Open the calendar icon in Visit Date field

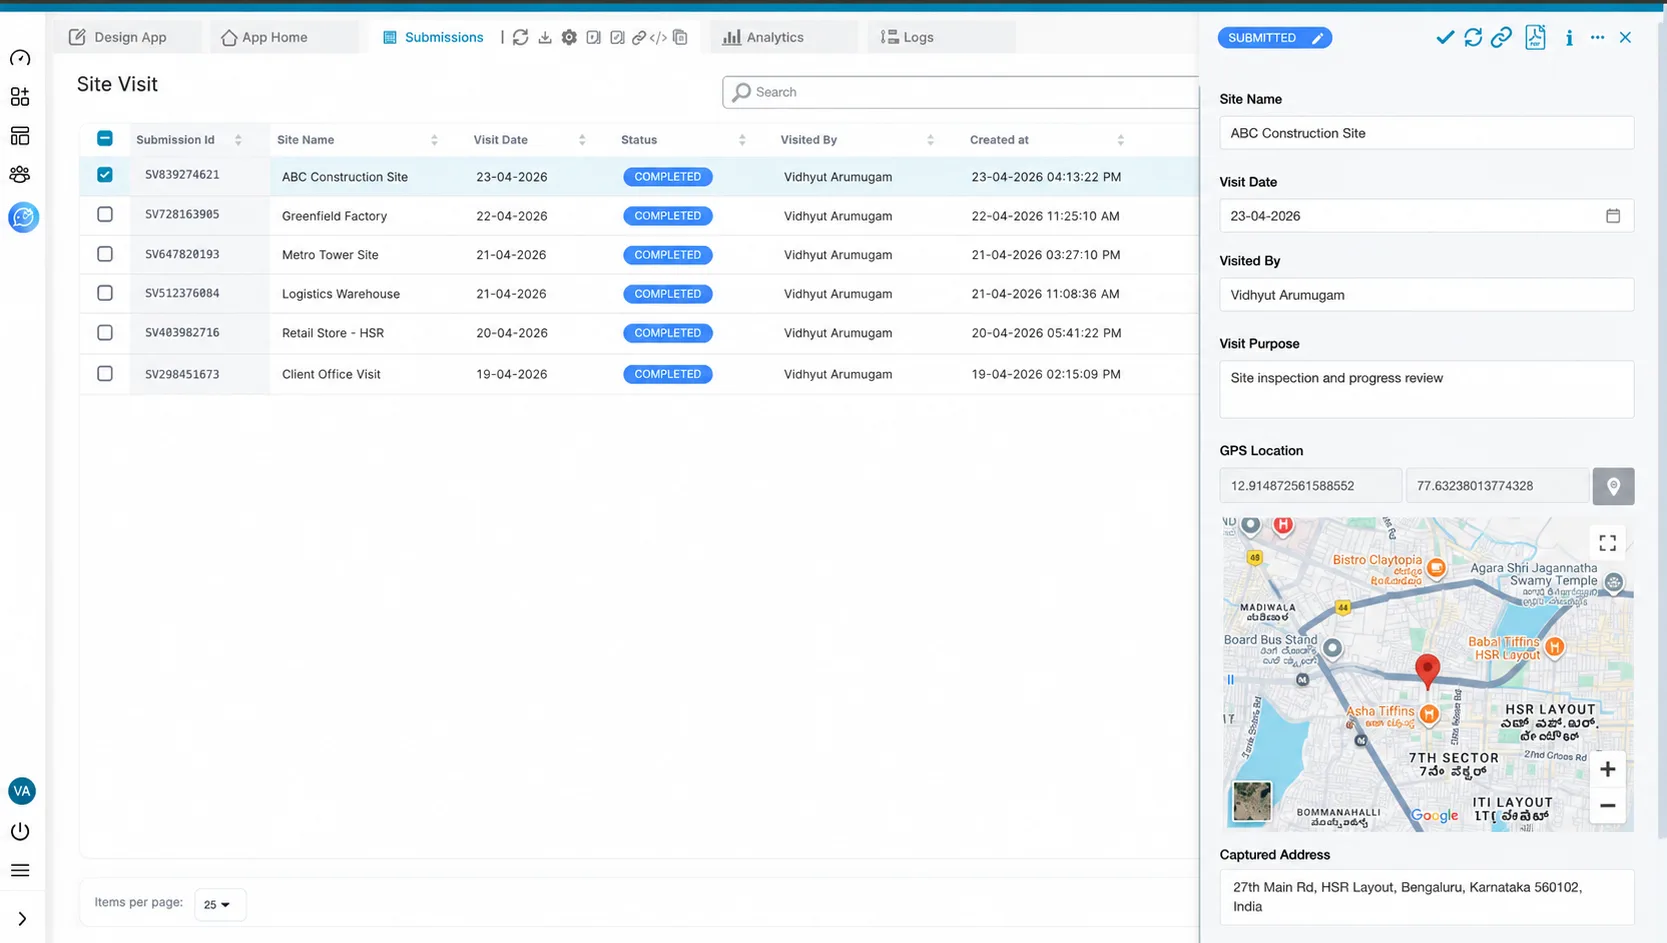click(1613, 216)
